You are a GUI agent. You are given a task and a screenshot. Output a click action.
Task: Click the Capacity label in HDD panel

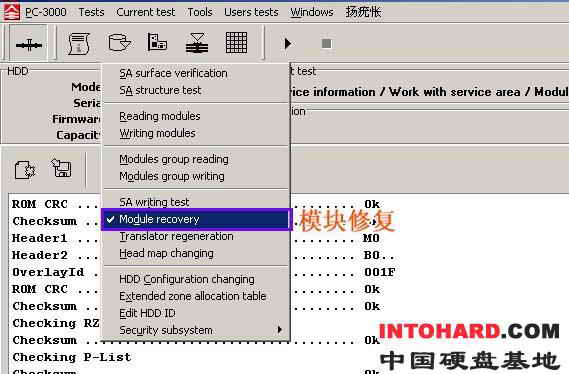pos(78,135)
